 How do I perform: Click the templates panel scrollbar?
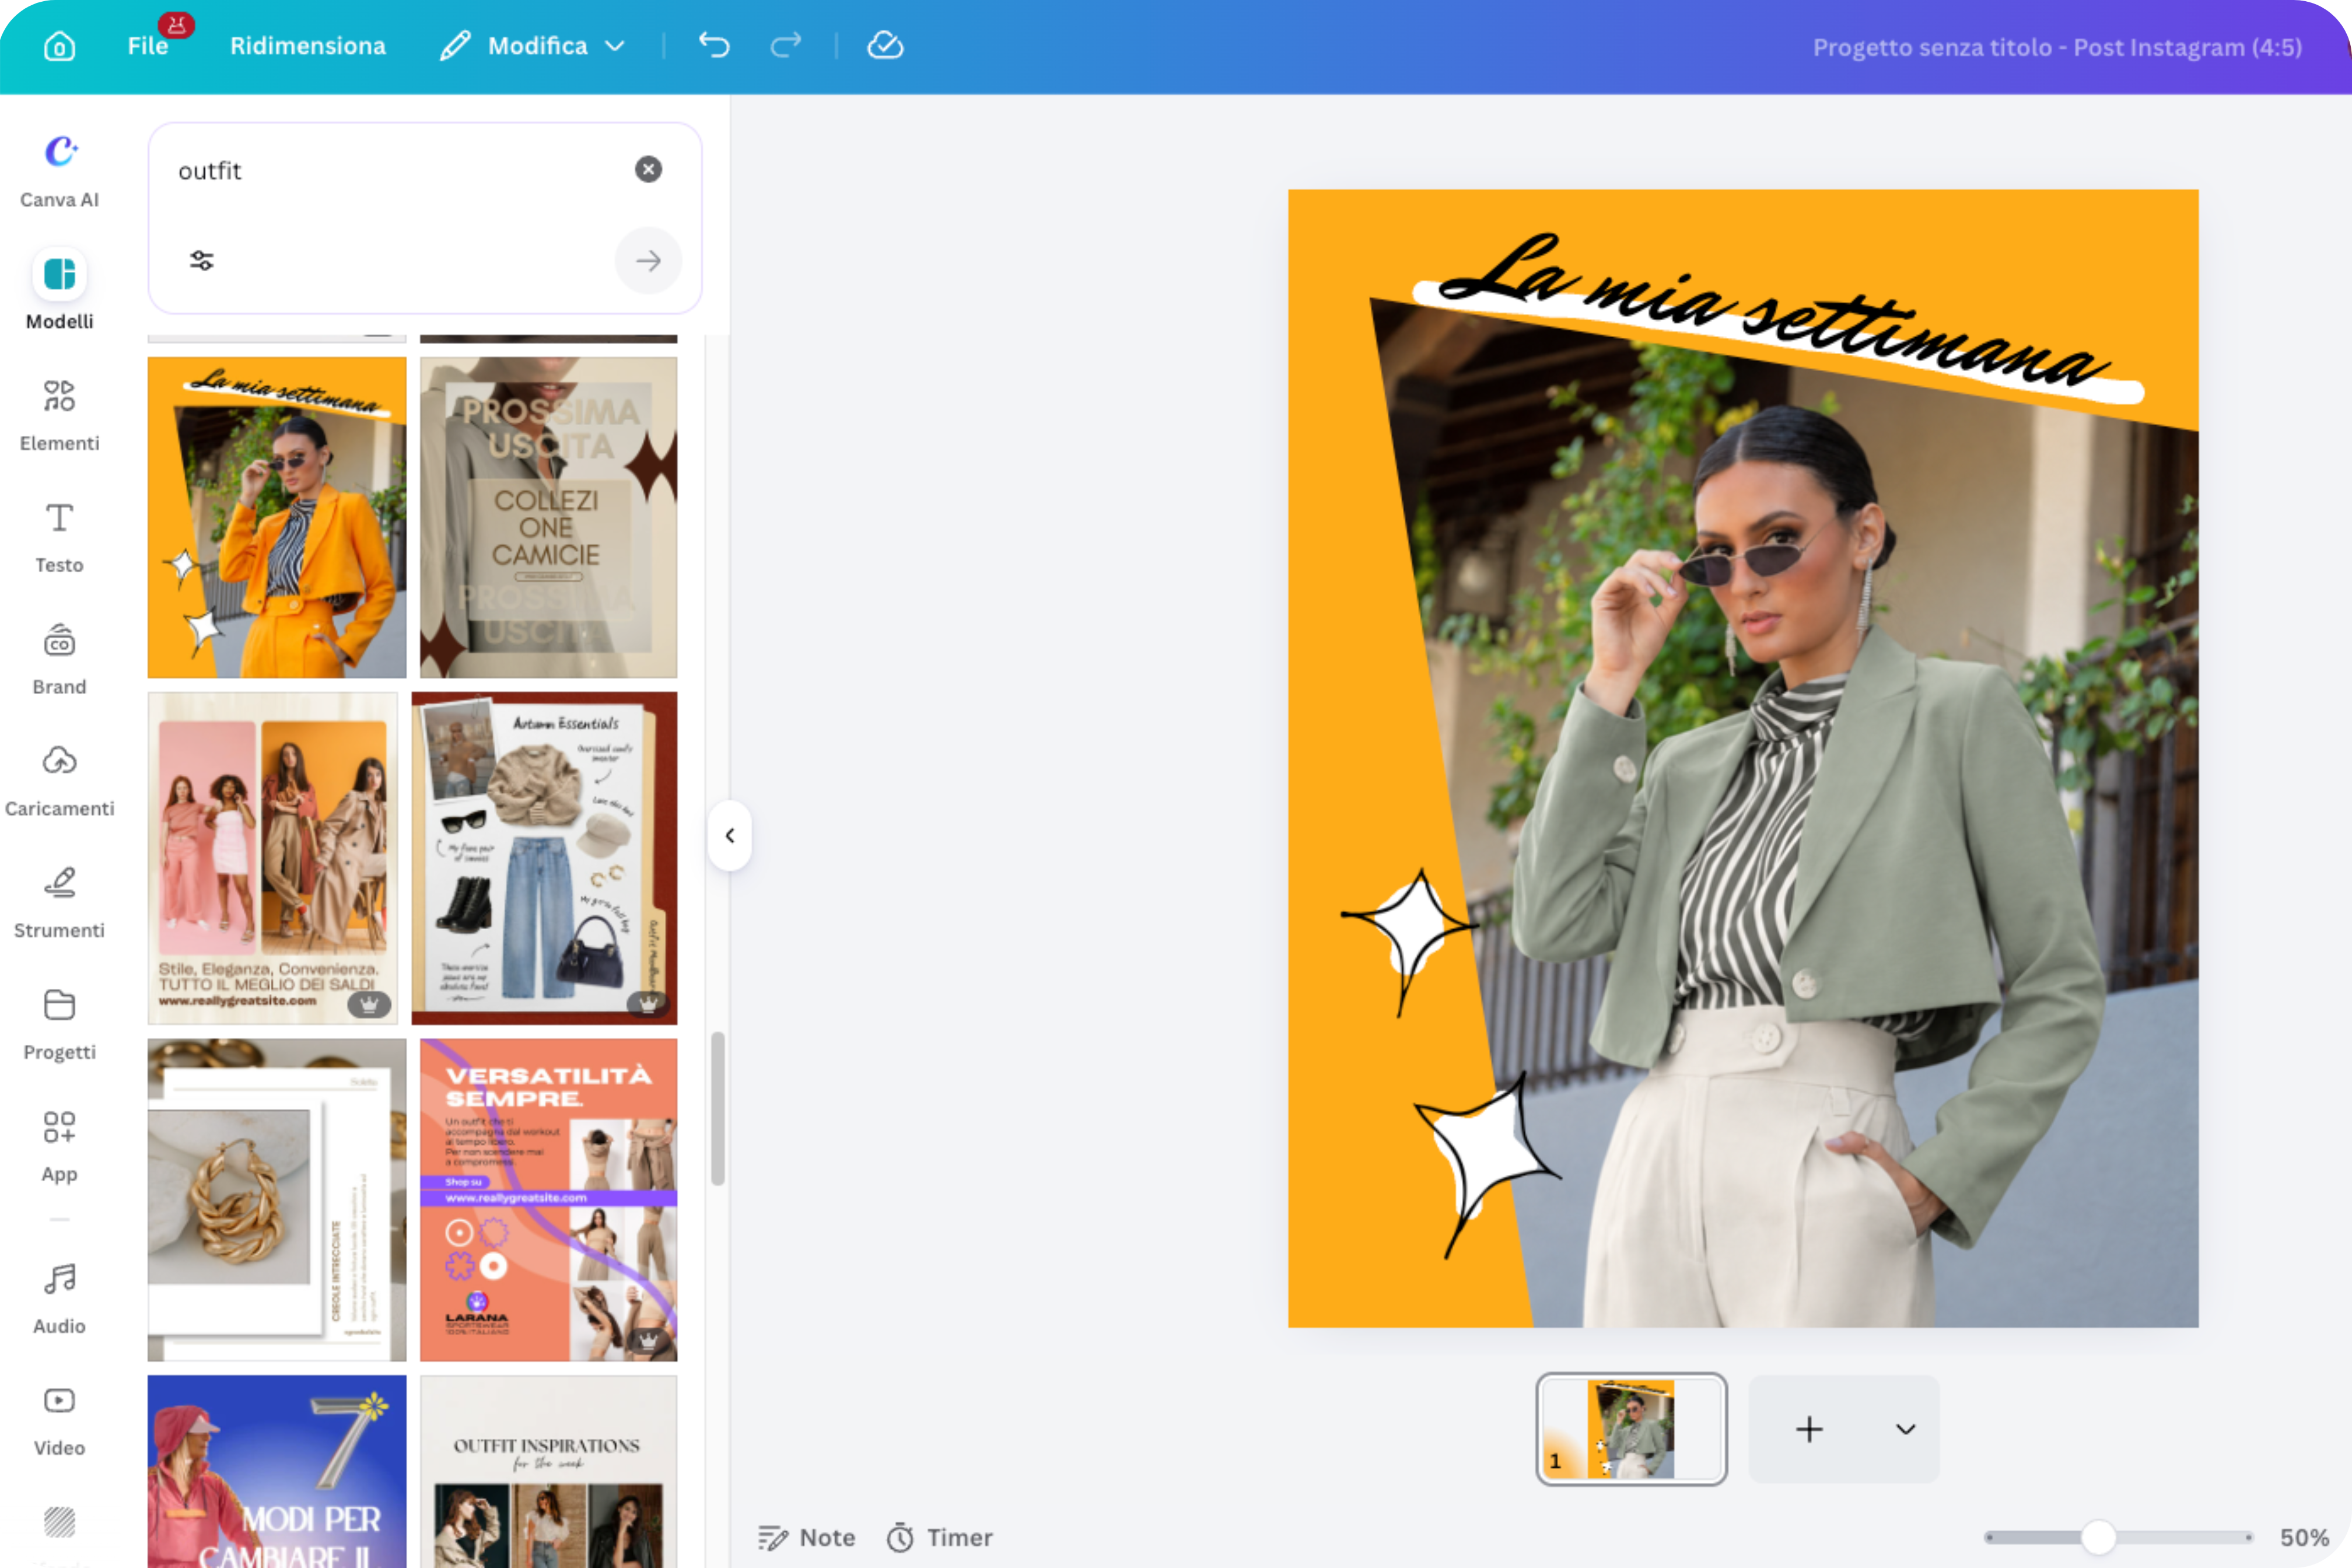717,1108
